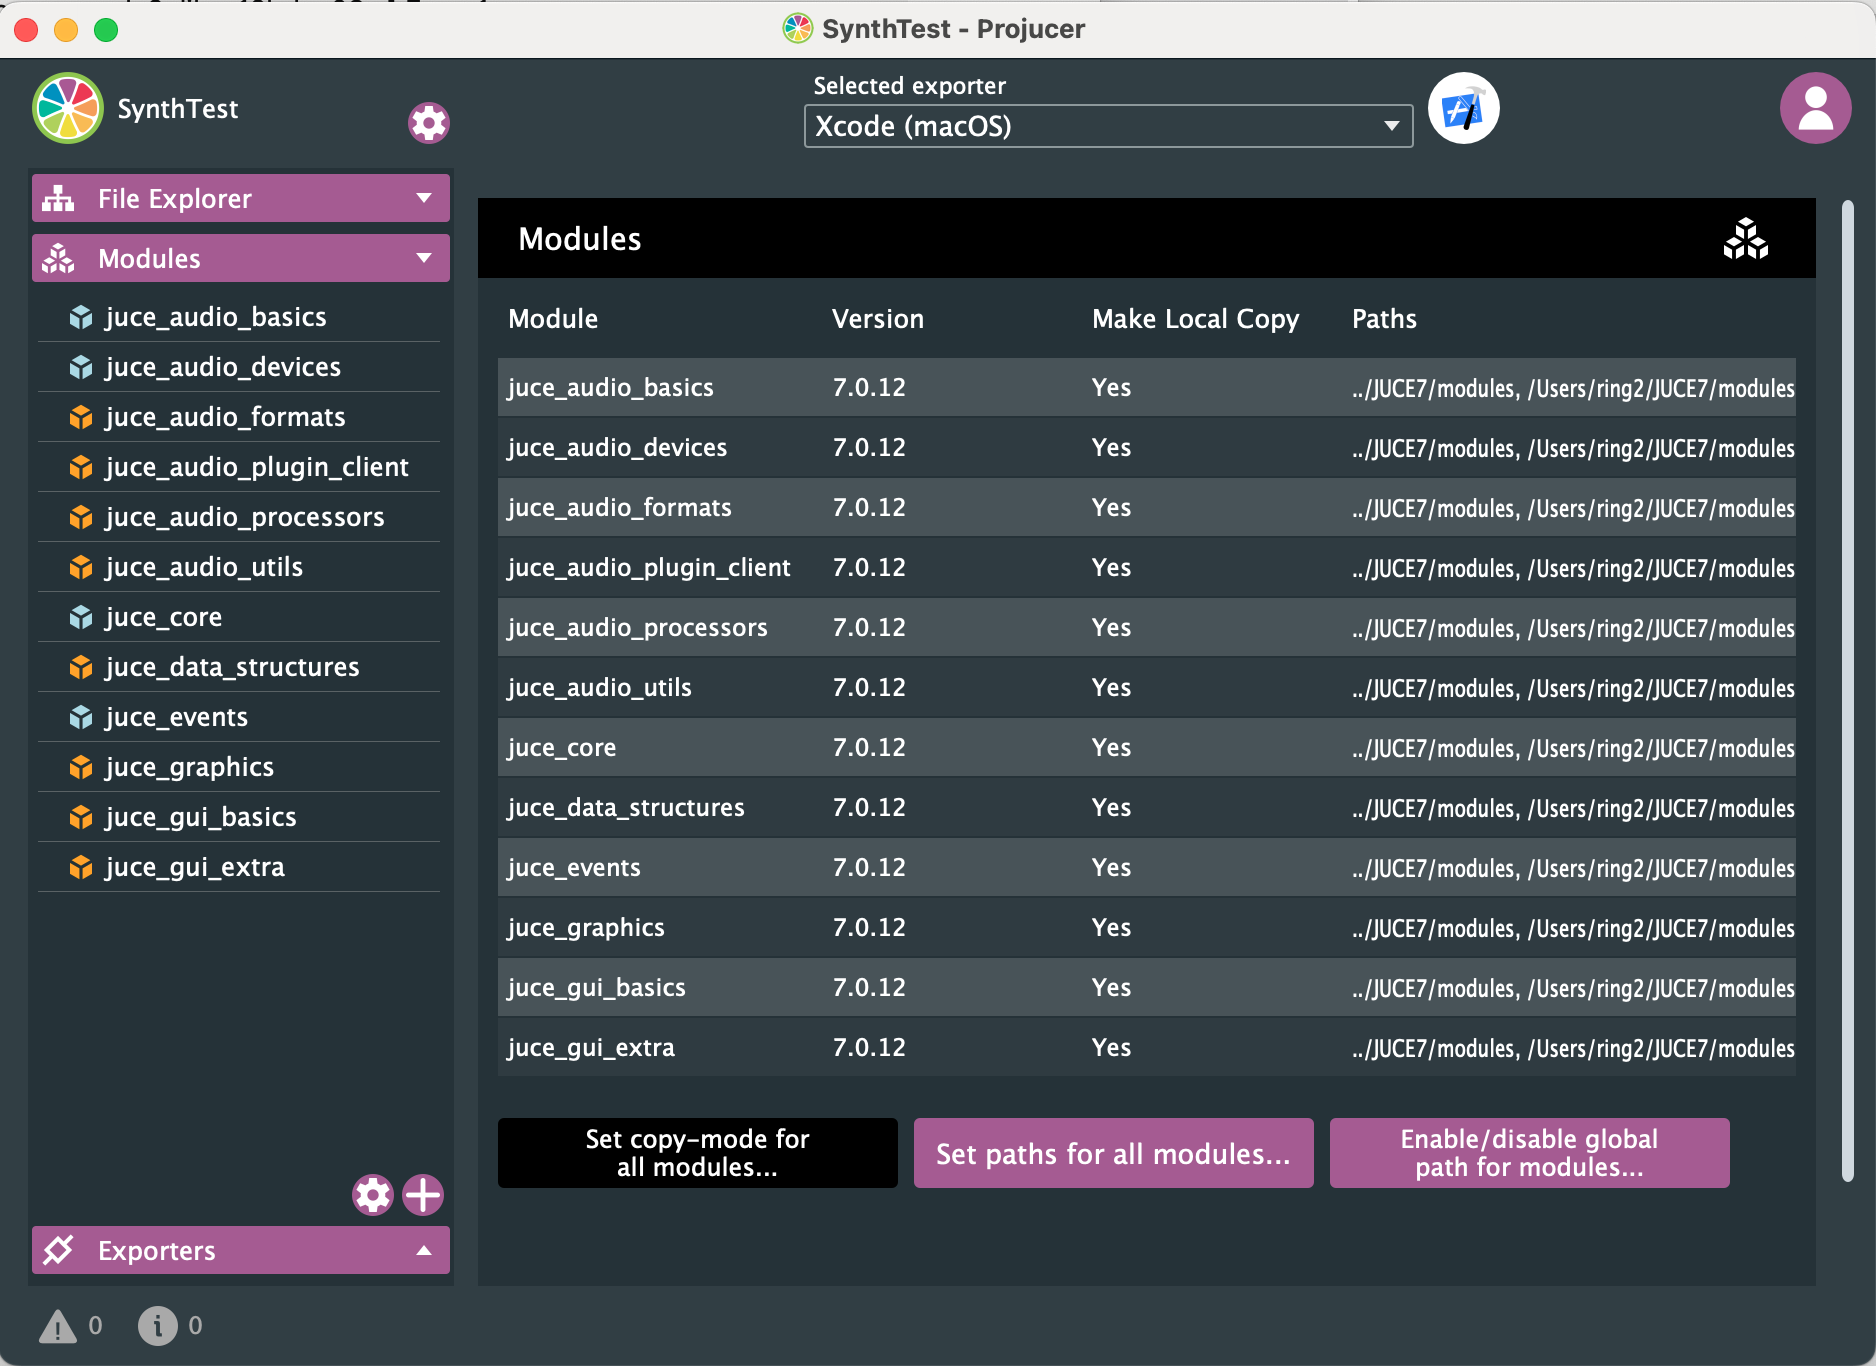Click Set copy-mode for all modules button
This screenshot has width=1876, height=1366.
(x=698, y=1153)
